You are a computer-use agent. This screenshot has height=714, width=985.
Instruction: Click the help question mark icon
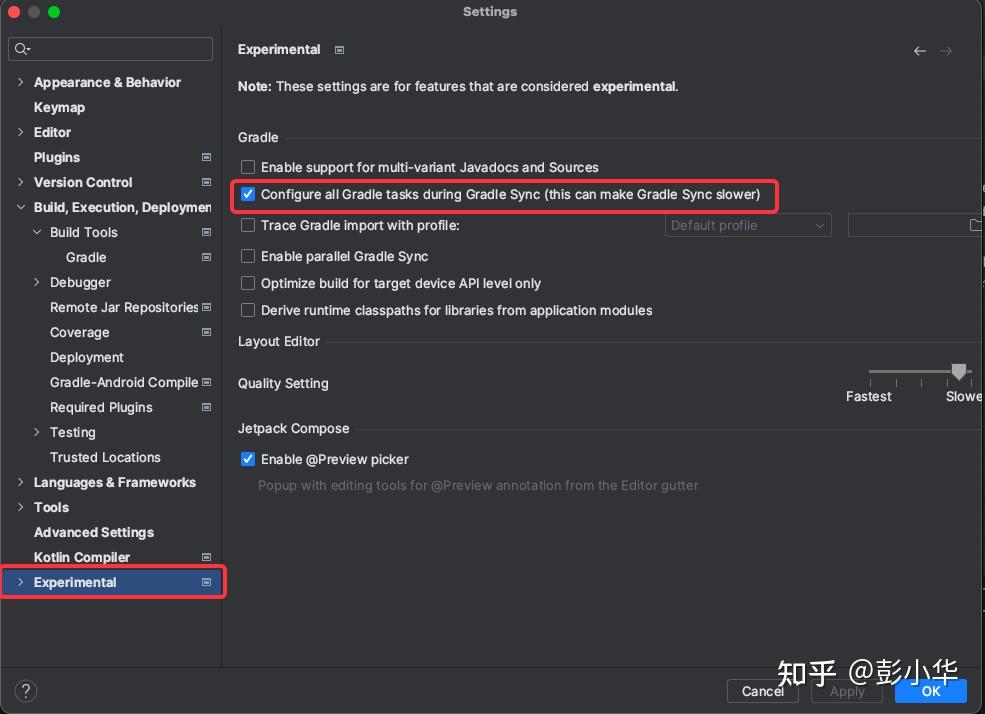coord(25,690)
